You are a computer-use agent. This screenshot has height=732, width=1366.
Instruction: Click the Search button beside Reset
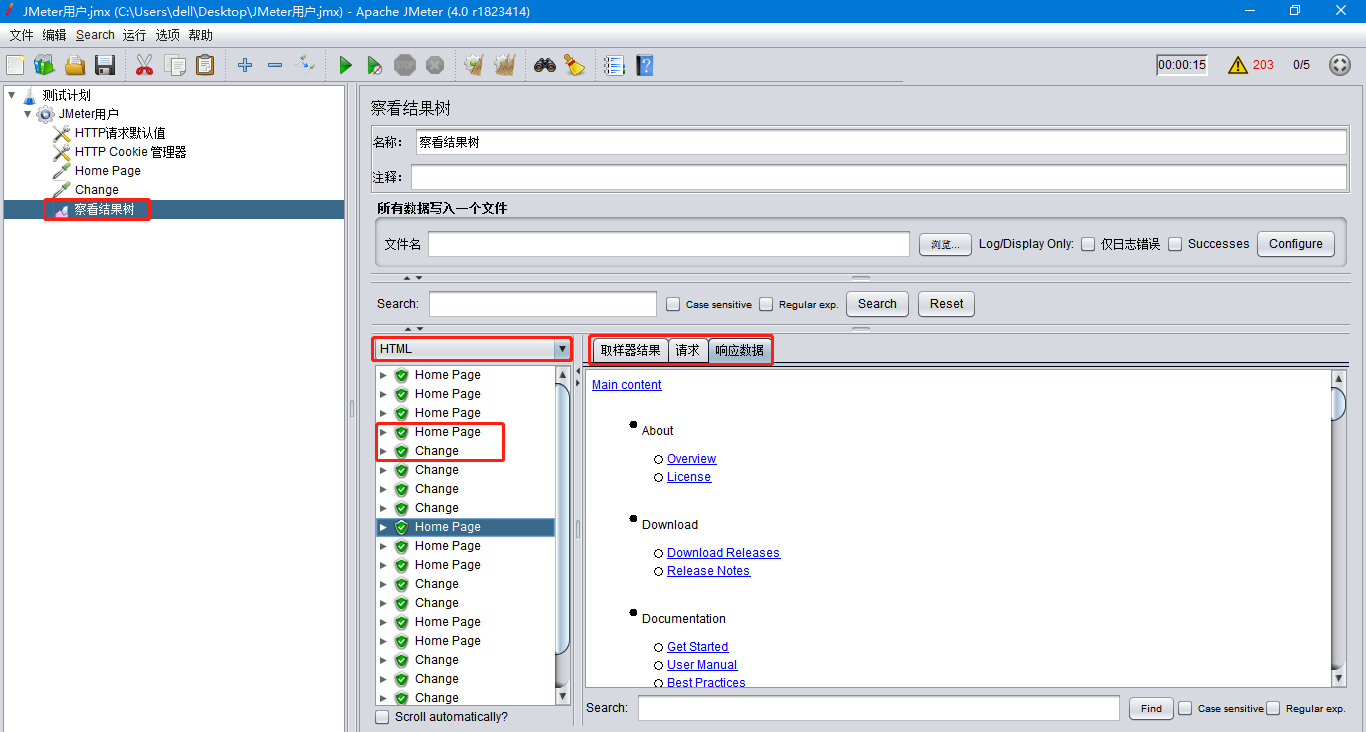tap(877, 304)
